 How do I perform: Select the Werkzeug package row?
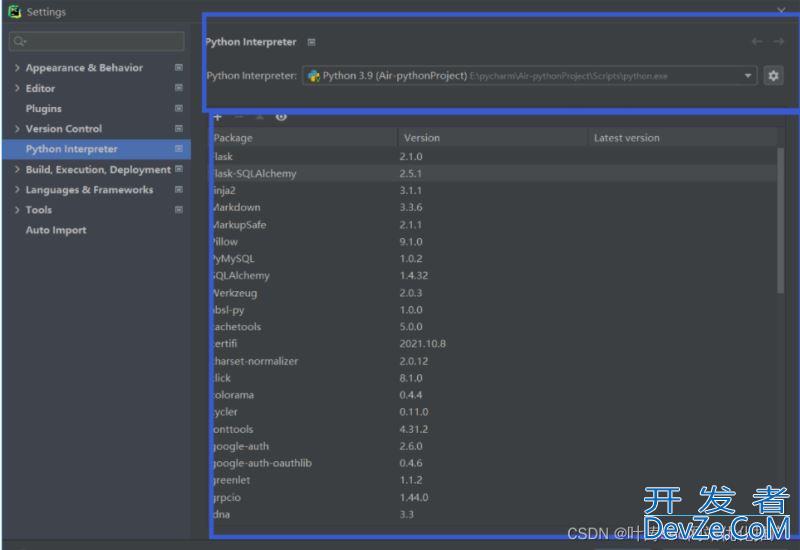pyautogui.click(x=494, y=293)
